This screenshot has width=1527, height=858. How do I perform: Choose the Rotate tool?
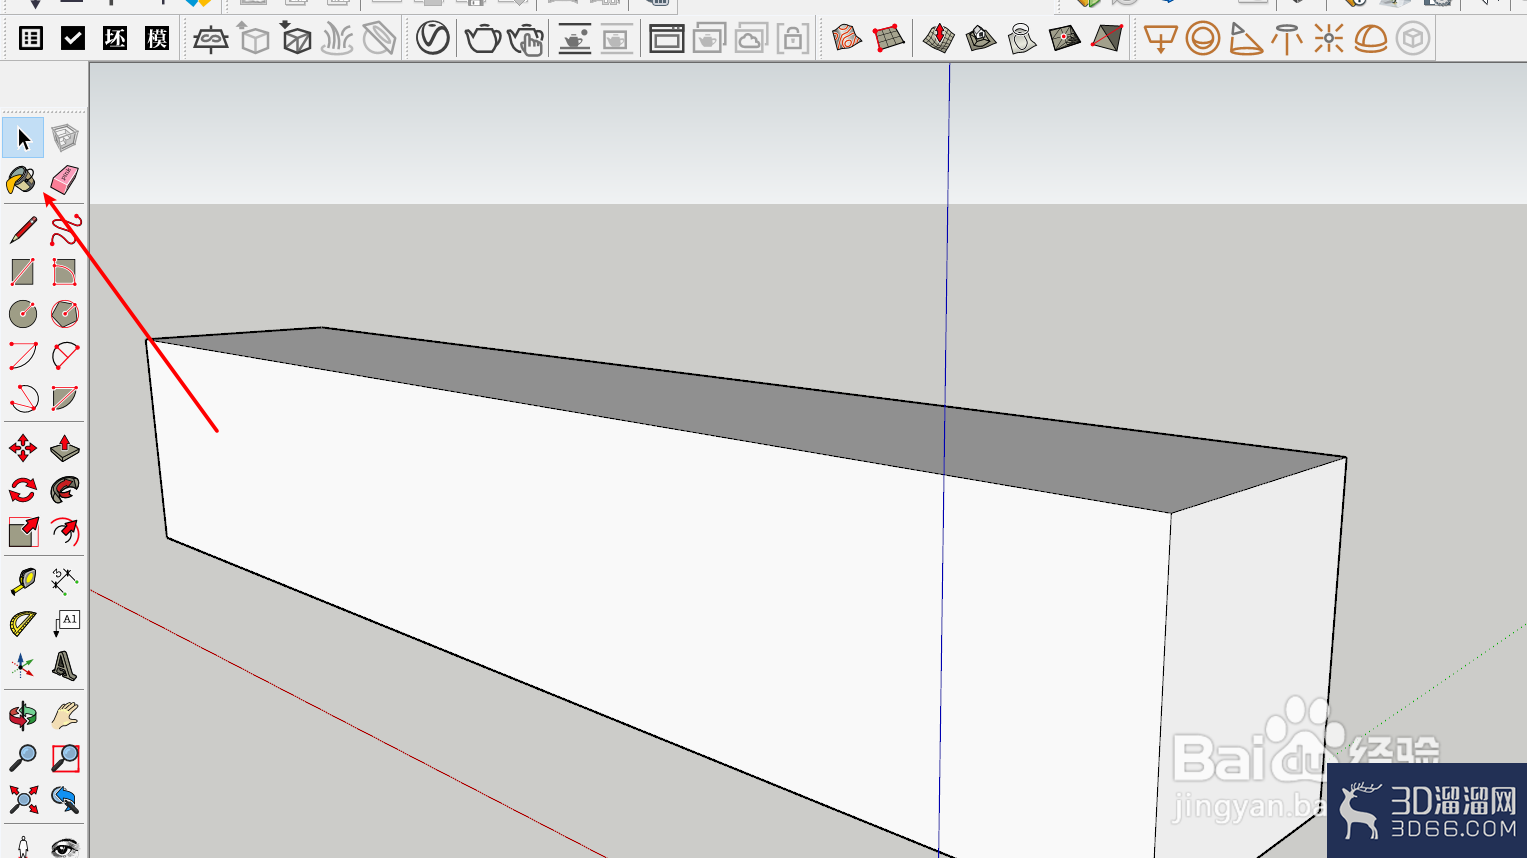[23, 490]
